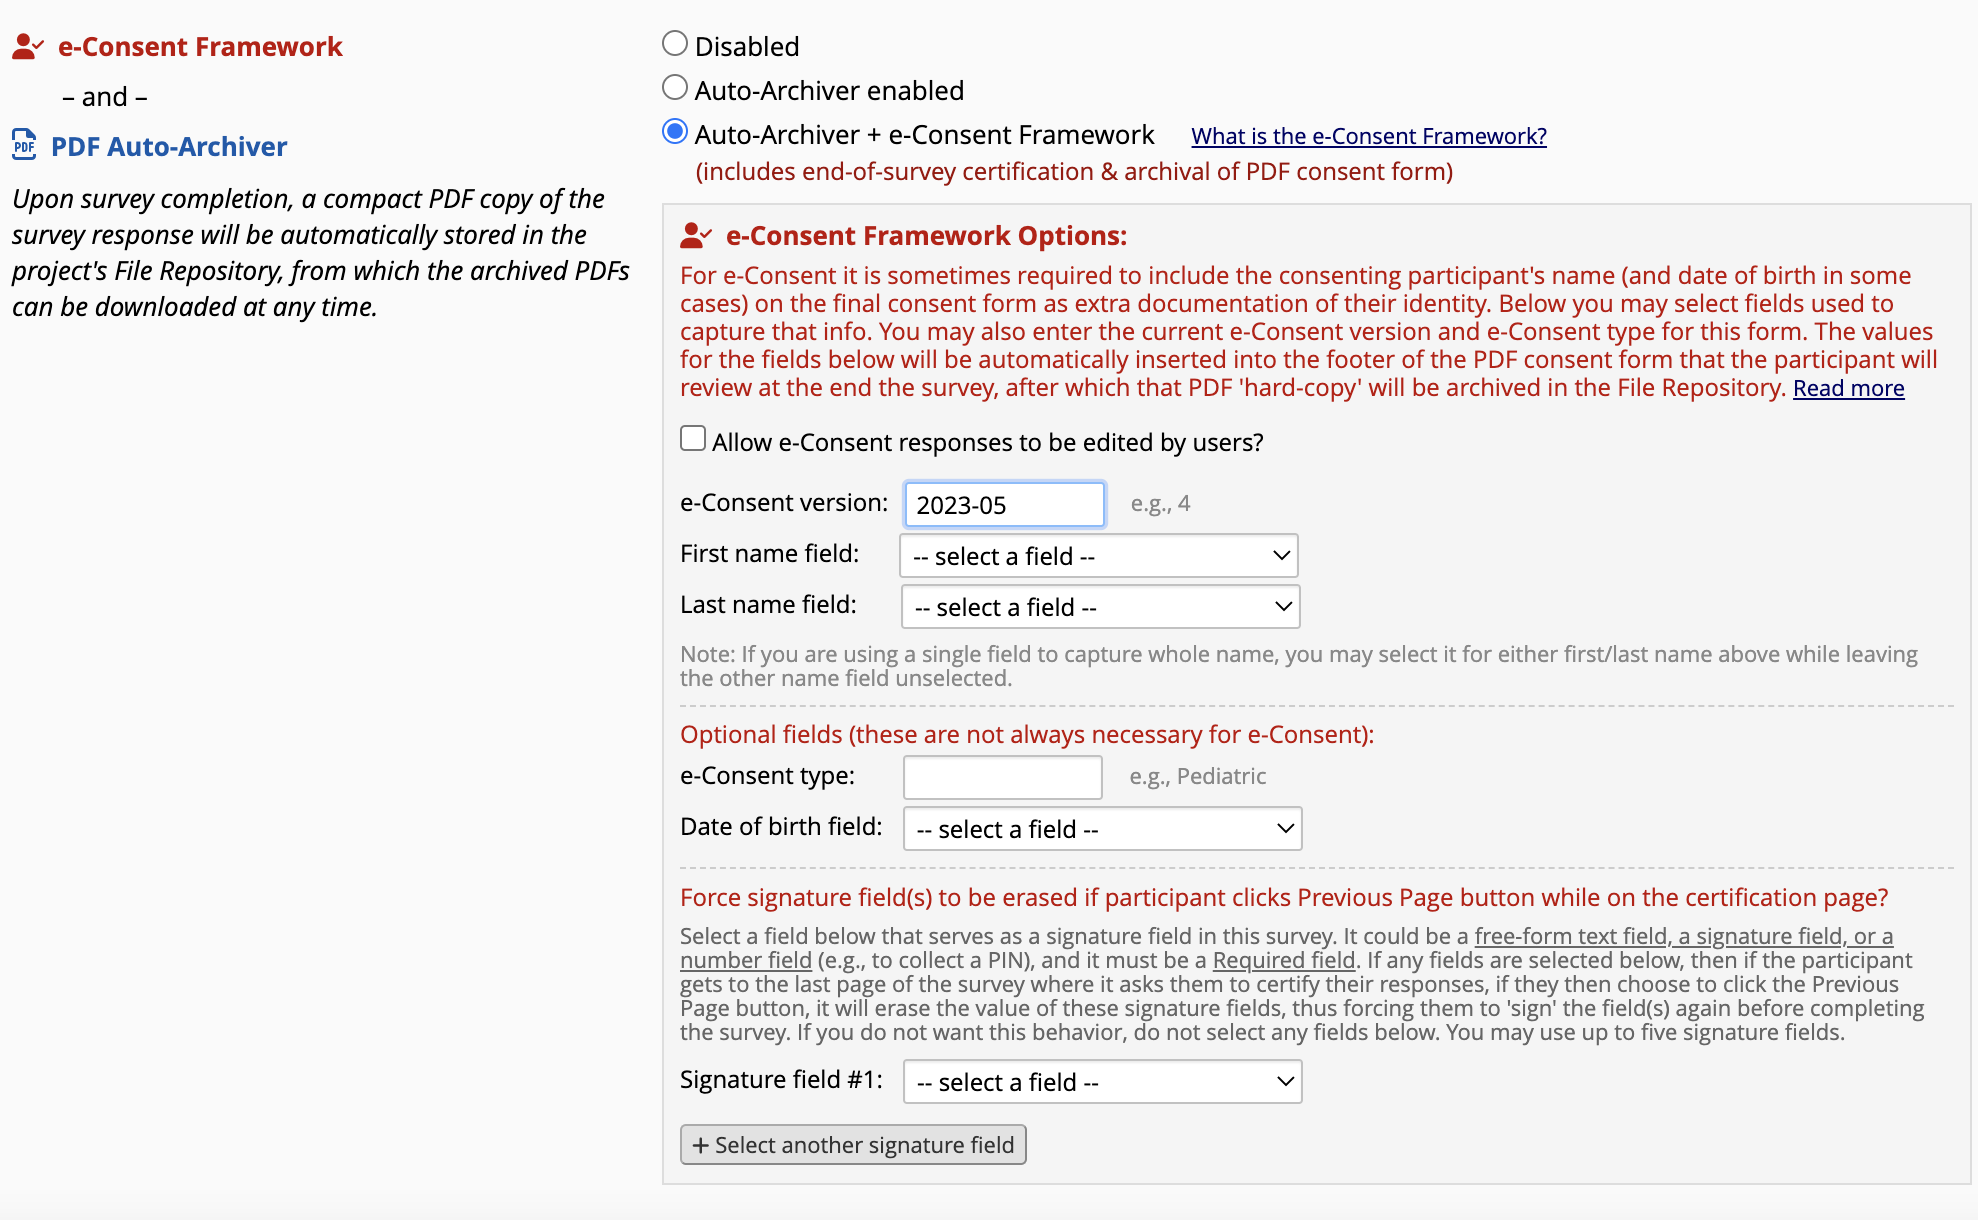Click the e-Consent type input field

(1003, 775)
